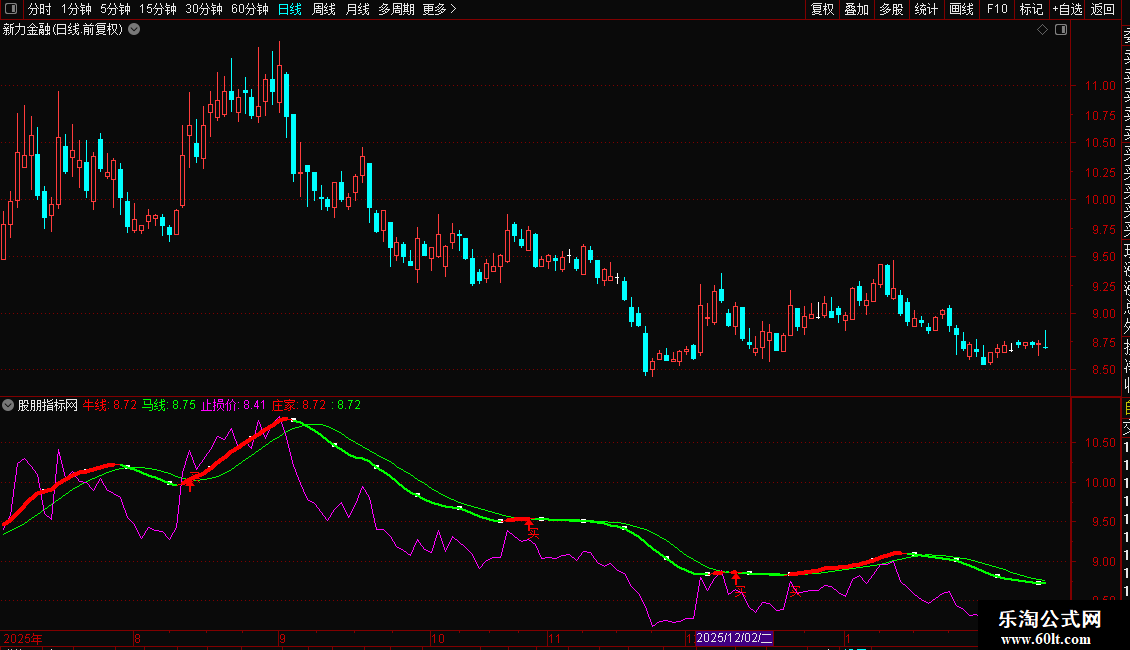The height and width of the screenshot is (650, 1130).
Task: Click the 止损价: 8.41 indicator value
Action: (233, 405)
